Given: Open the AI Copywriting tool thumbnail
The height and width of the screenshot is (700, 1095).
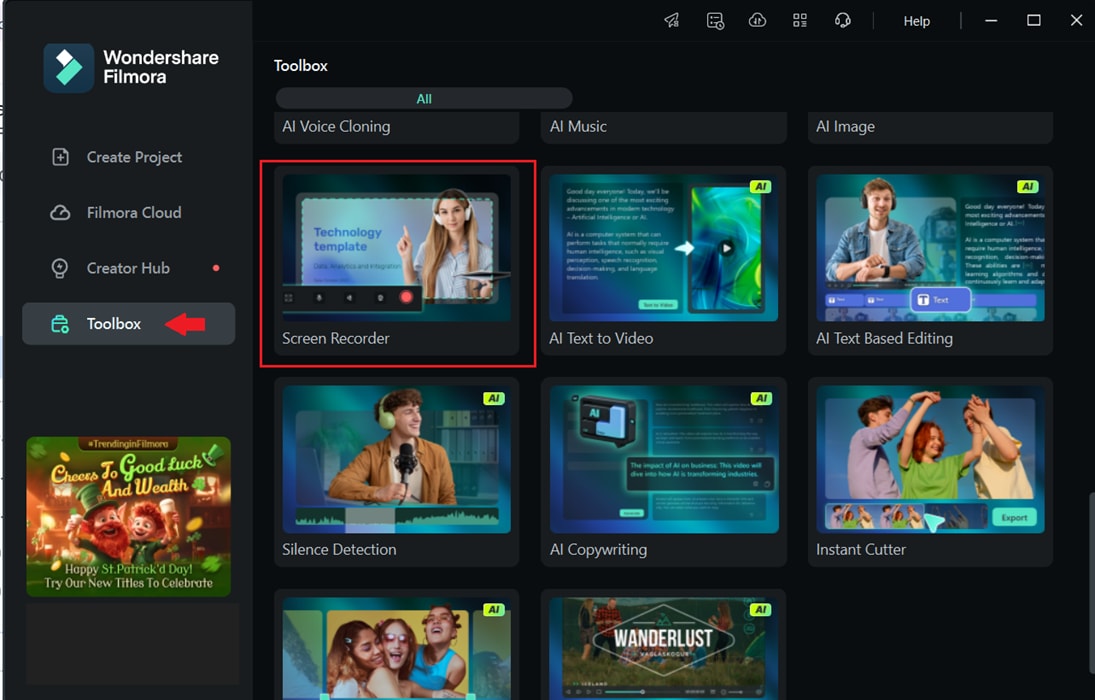Looking at the screenshot, I should [663, 460].
